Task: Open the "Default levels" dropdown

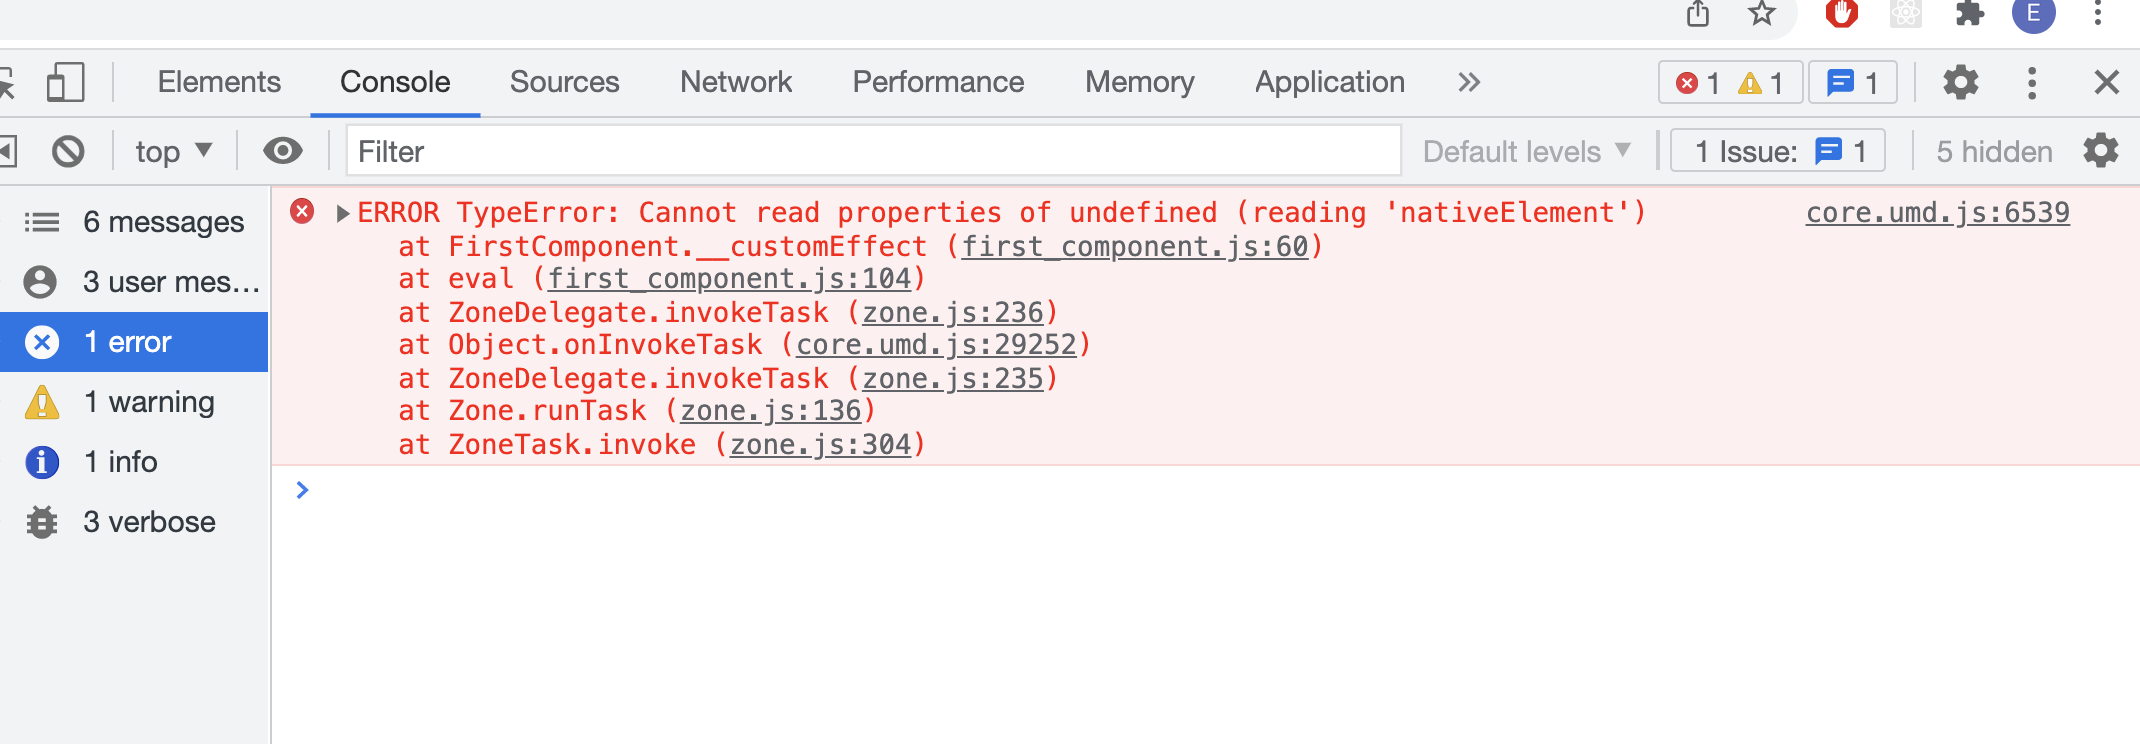Action: (x=1527, y=151)
